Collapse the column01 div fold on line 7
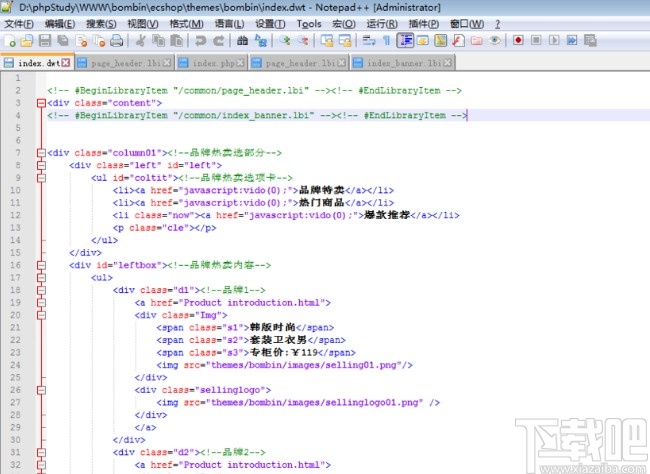Image resolution: width=650 pixels, height=474 pixels. coord(41,153)
